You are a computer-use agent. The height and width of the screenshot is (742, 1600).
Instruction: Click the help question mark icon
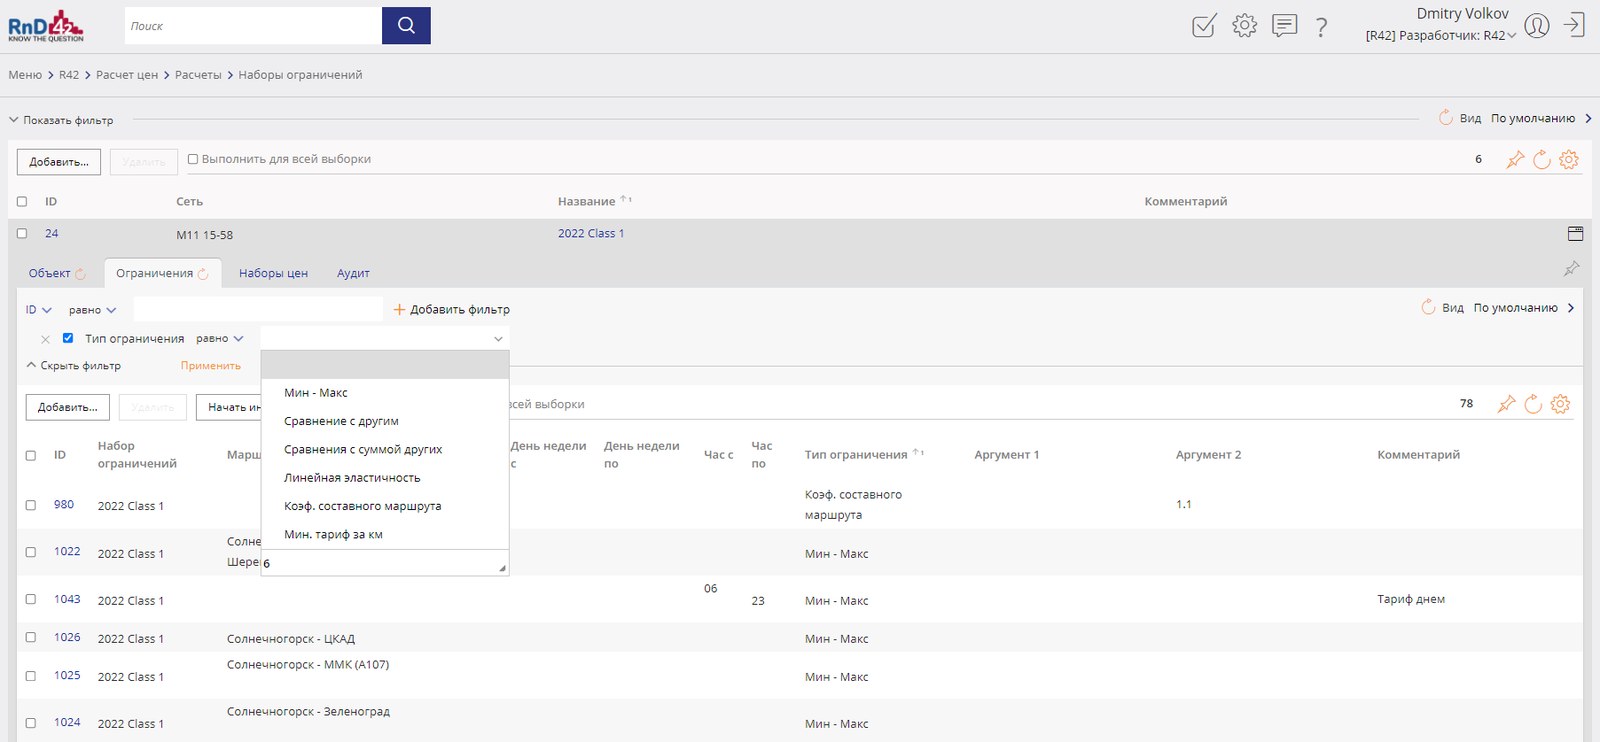pos(1321,27)
